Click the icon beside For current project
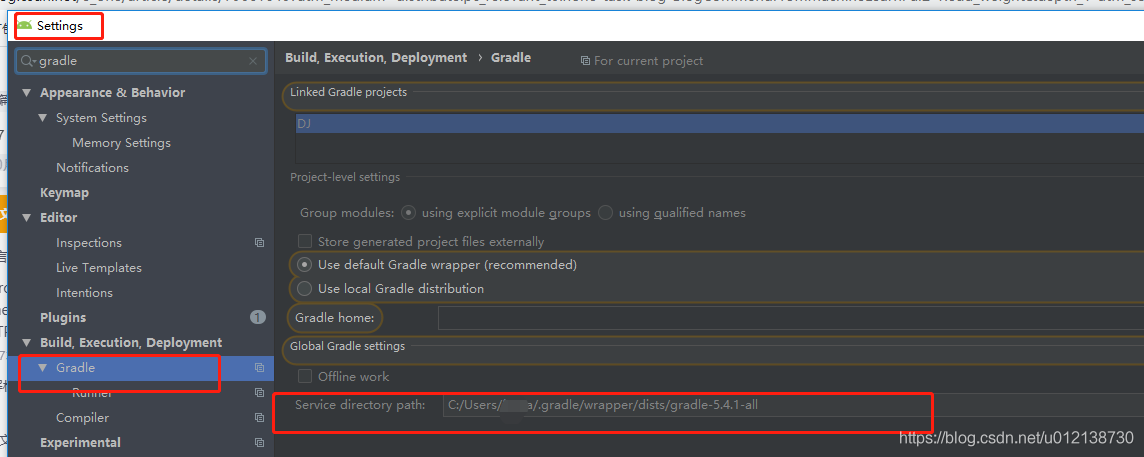Image resolution: width=1144 pixels, height=457 pixels. (x=585, y=61)
